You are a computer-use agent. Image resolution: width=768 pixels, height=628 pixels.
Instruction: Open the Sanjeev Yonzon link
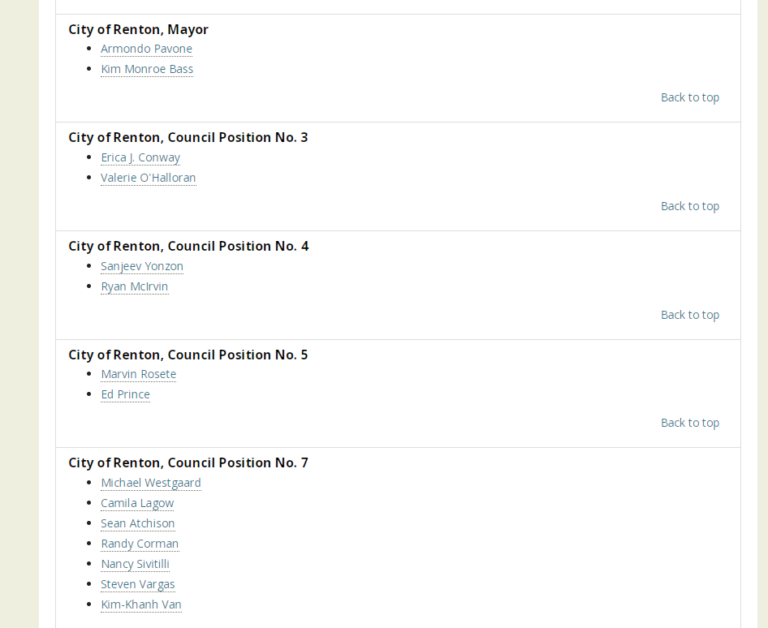[142, 266]
